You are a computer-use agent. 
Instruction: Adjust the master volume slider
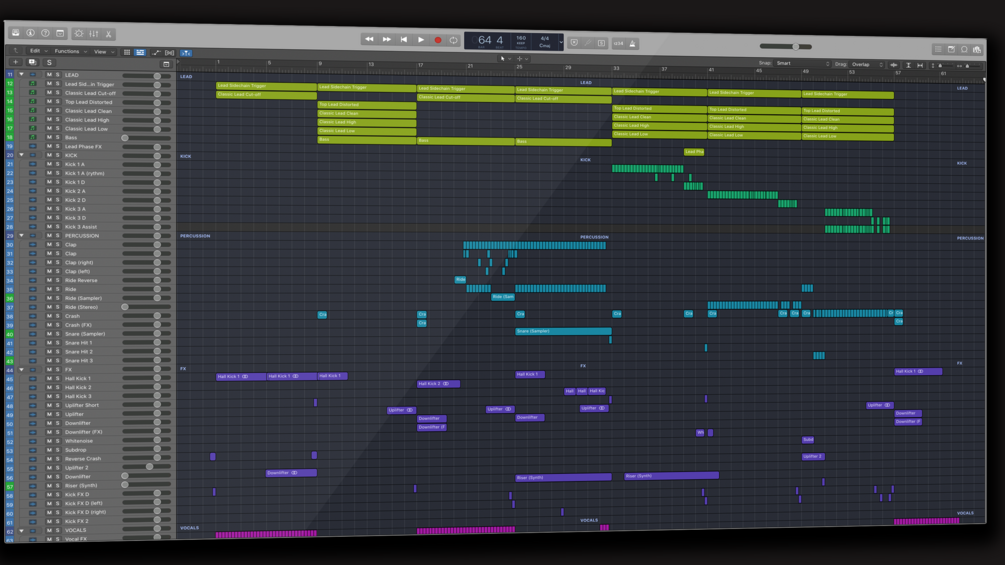tap(786, 46)
